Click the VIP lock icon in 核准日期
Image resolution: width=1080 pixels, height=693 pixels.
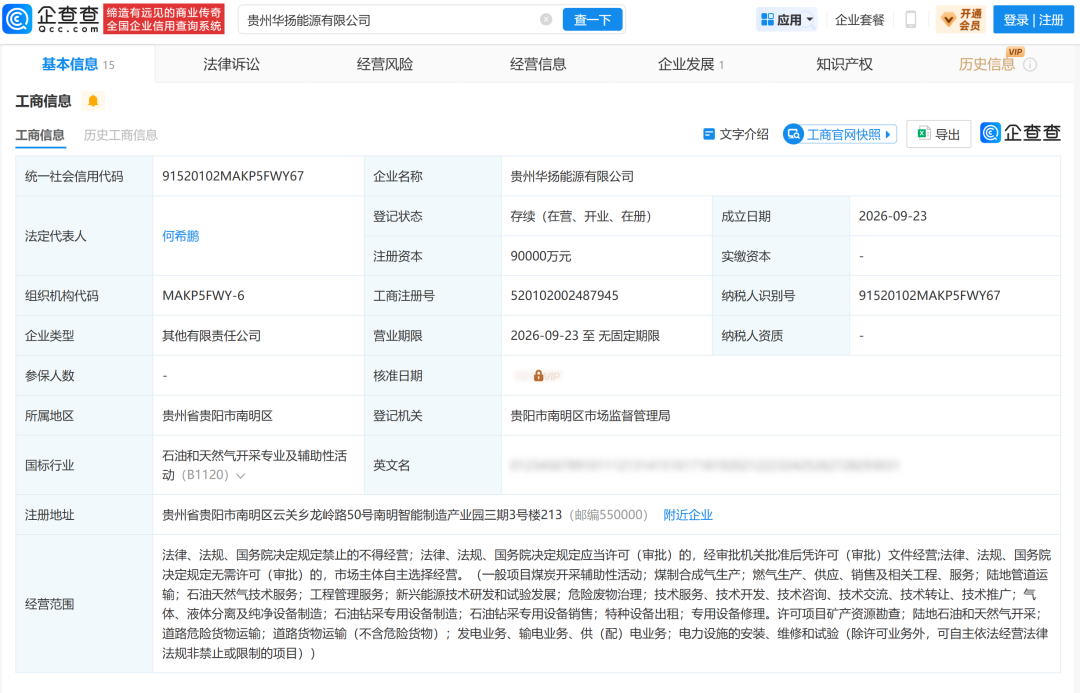pos(539,375)
